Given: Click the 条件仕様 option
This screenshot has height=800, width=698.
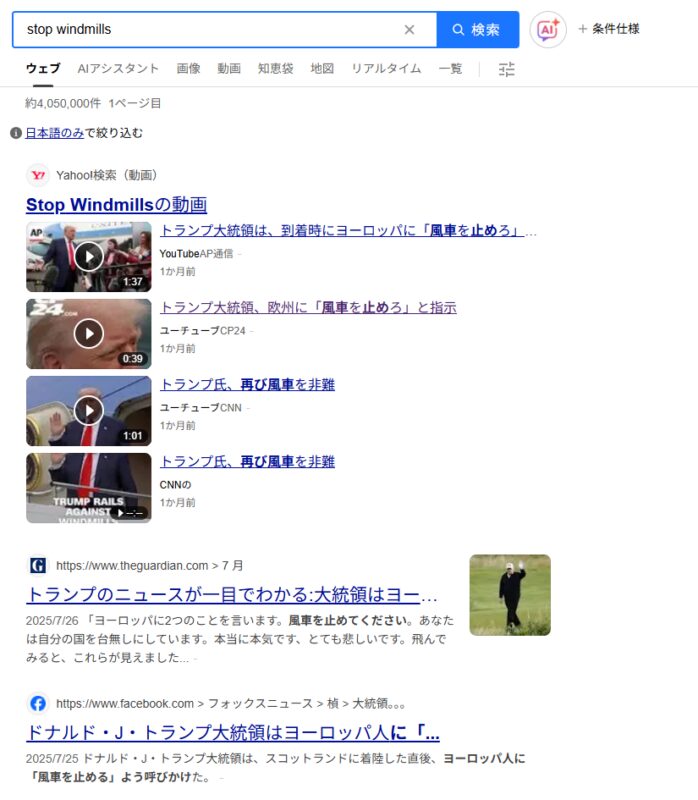Looking at the screenshot, I should [x=609, y=29].
